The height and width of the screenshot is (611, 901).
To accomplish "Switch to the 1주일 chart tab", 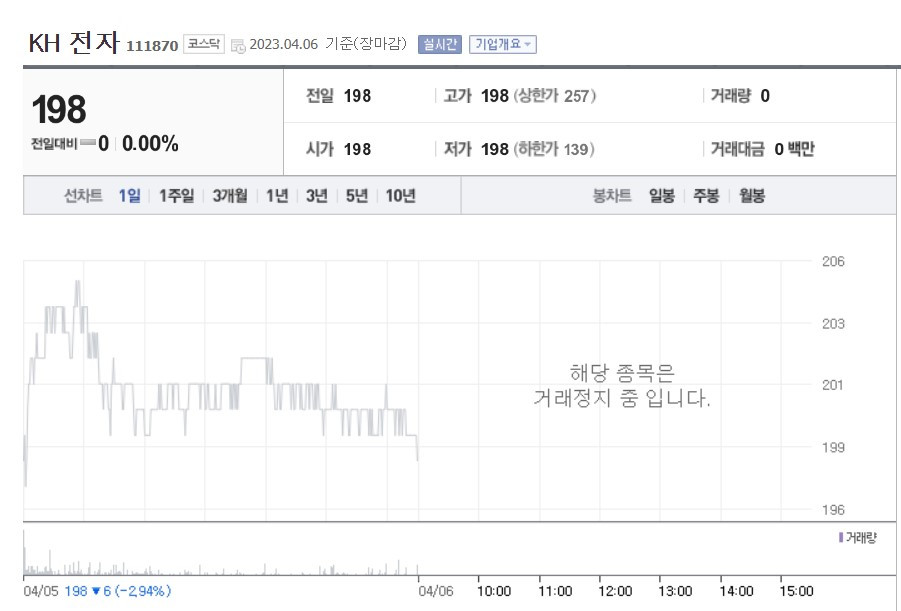I will [x=175, y=196].
